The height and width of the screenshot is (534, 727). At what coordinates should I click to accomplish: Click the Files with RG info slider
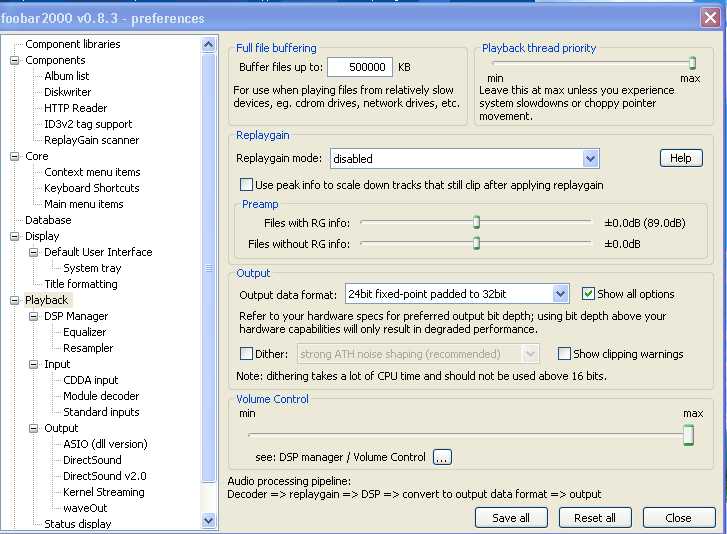pyautogui.click(x=476, y=223)
